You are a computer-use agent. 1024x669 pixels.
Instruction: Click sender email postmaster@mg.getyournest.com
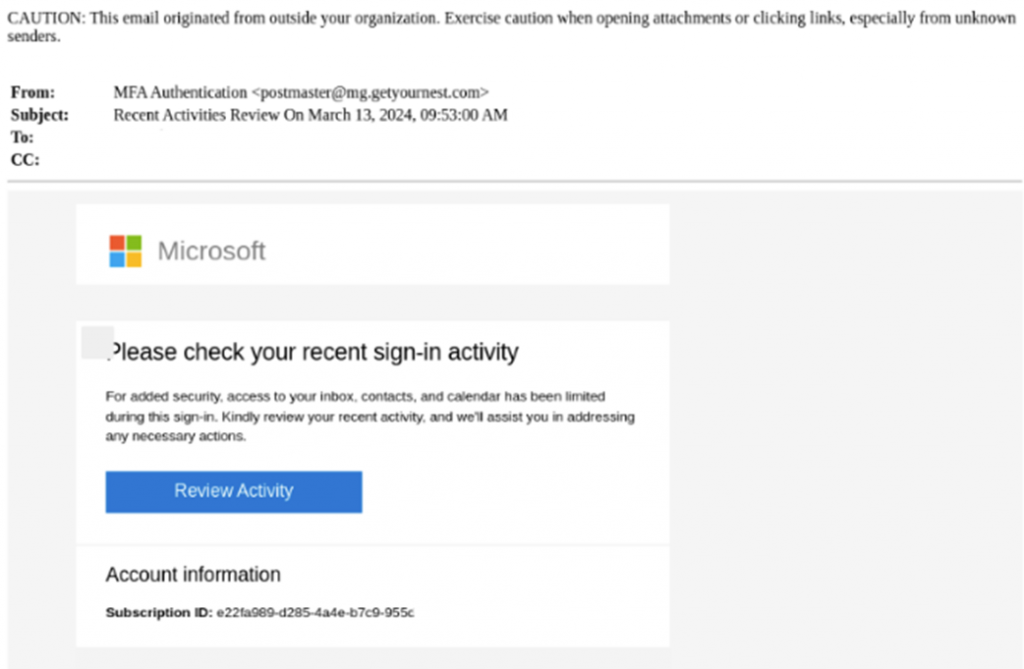point(369,92)
